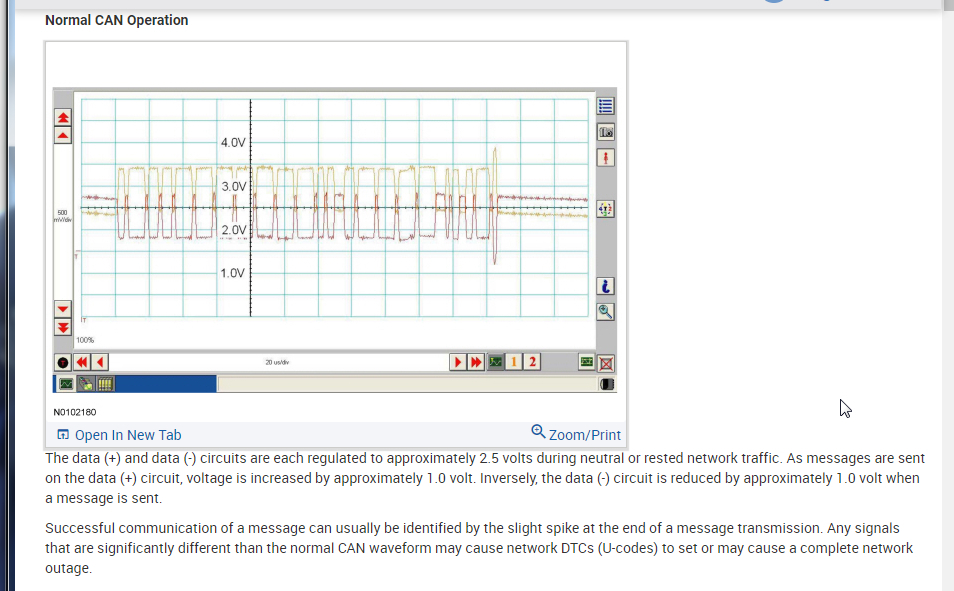The width and height of the screenshot is (954, 591).
Task: Click the double red left rewind arrow
Action: [82, 363]
